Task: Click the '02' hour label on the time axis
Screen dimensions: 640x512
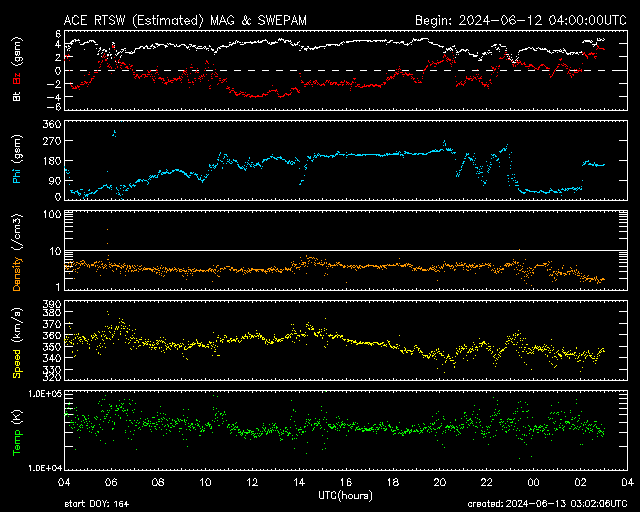Action: coord(580,483)
